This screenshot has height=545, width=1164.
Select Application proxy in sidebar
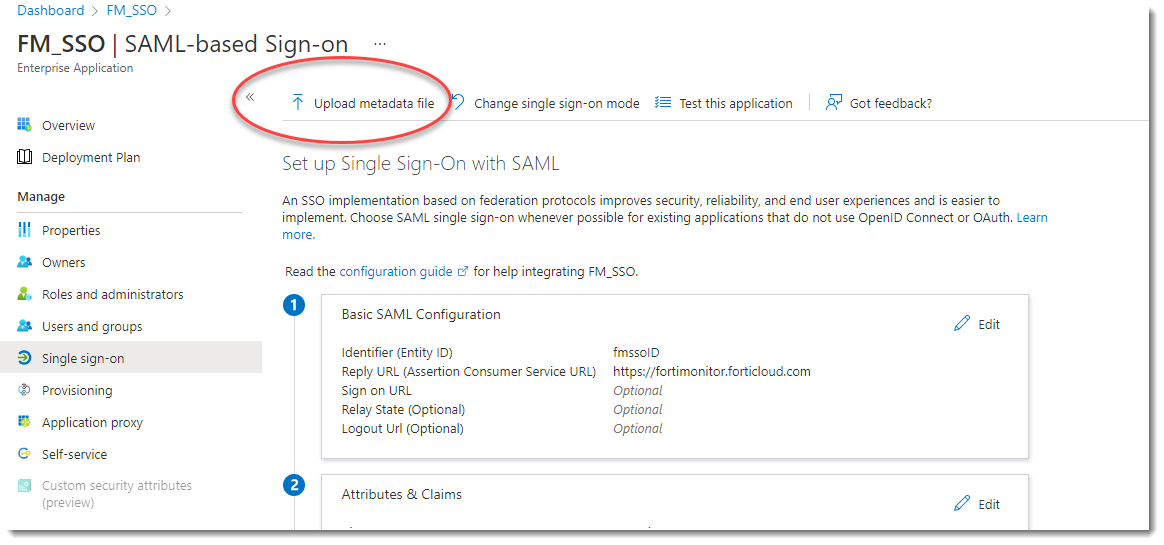pos(92,422)
